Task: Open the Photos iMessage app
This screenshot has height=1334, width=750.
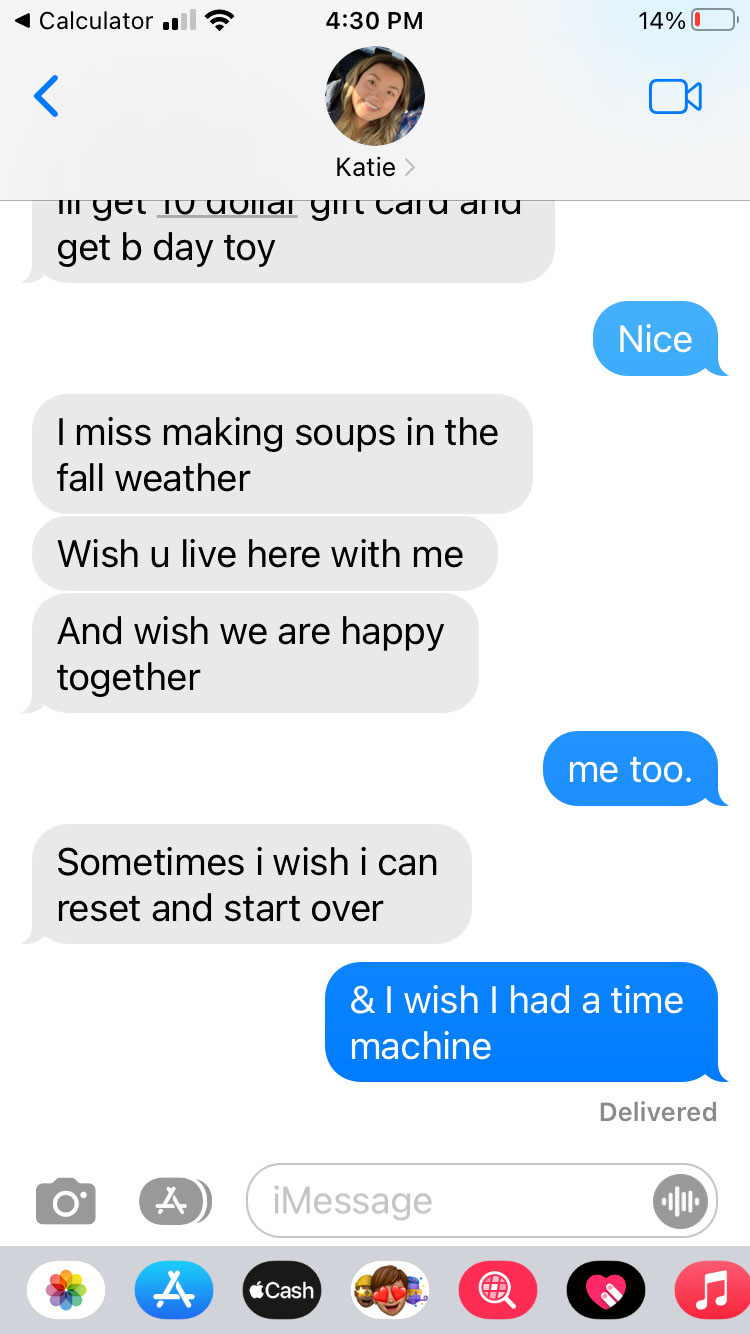Action: 66,1291
